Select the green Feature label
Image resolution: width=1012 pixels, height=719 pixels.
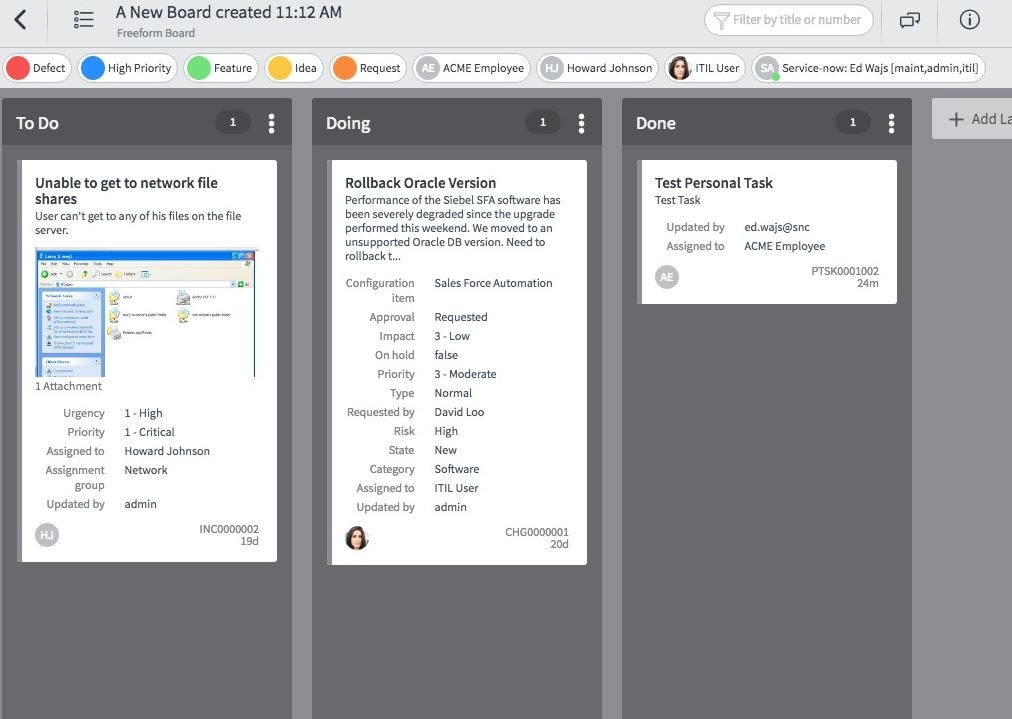[221, 68]
